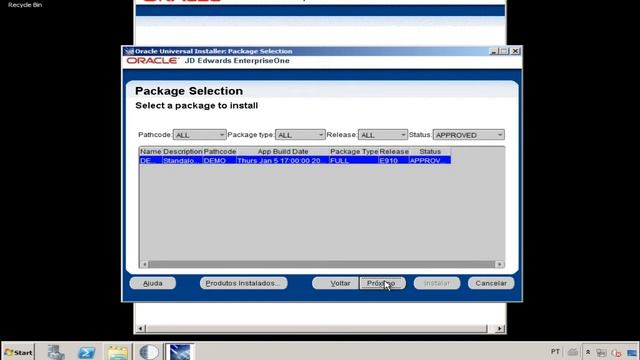
Task: Click the Name column header
Action: click(x=151, y=151)
